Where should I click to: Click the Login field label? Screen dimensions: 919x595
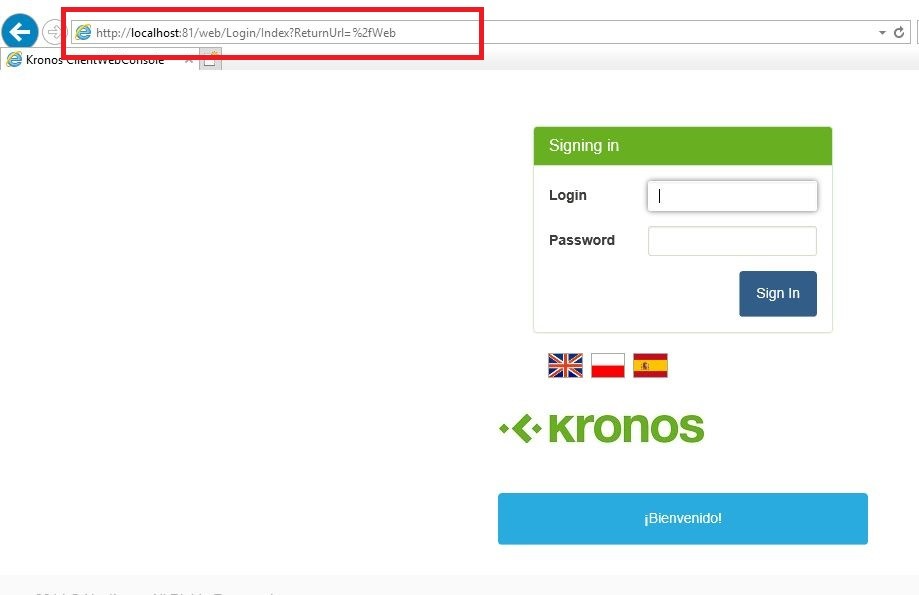pyautogui.click(x=567, y=195)
